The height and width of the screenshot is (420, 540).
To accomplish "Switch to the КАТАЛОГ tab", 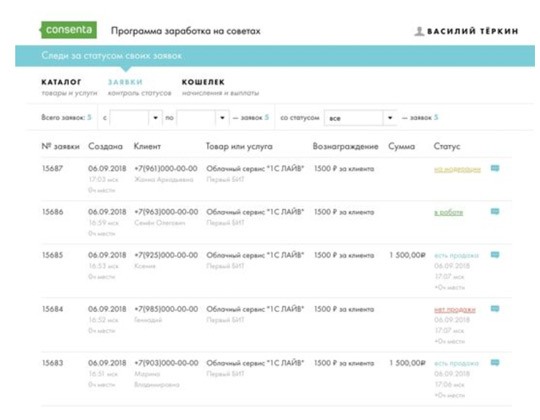I will point(69,87).
